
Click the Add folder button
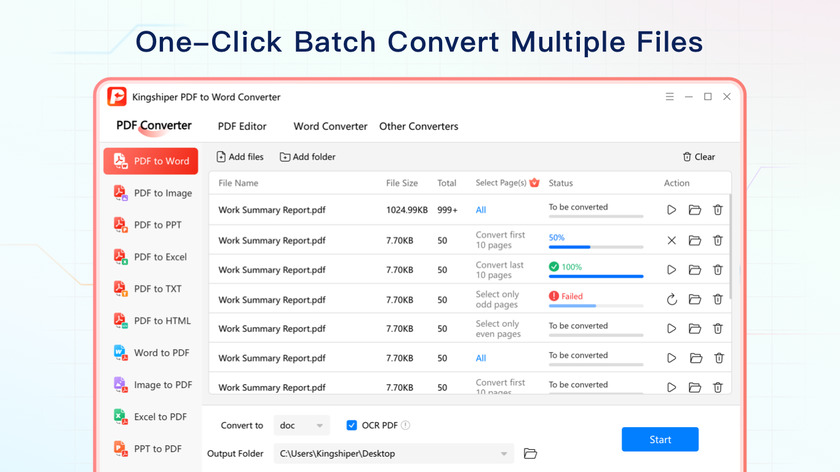click(308, 157)
